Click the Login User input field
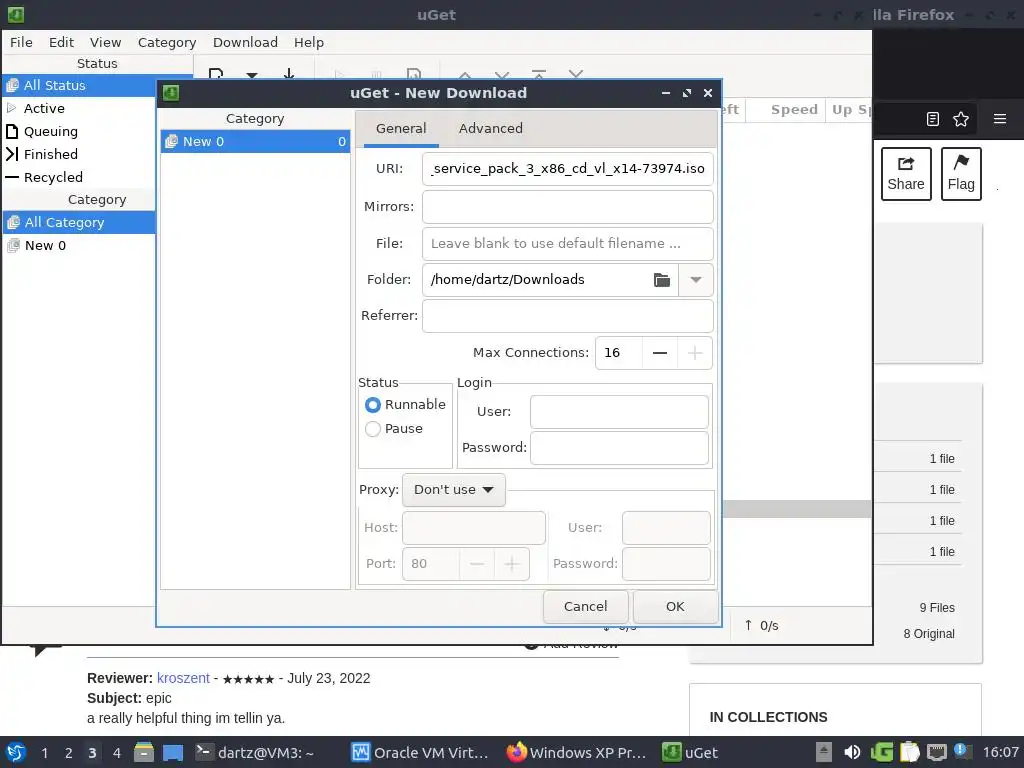The image size is (1024, 768). 619,412
